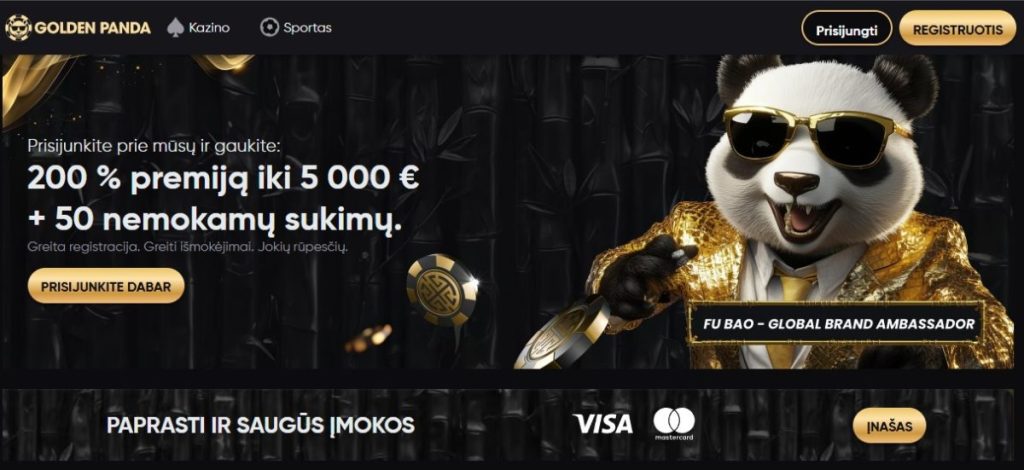1024x470 pixels.
Task: Click the football icon beside Sportas
Action: [x=268, y=27]
